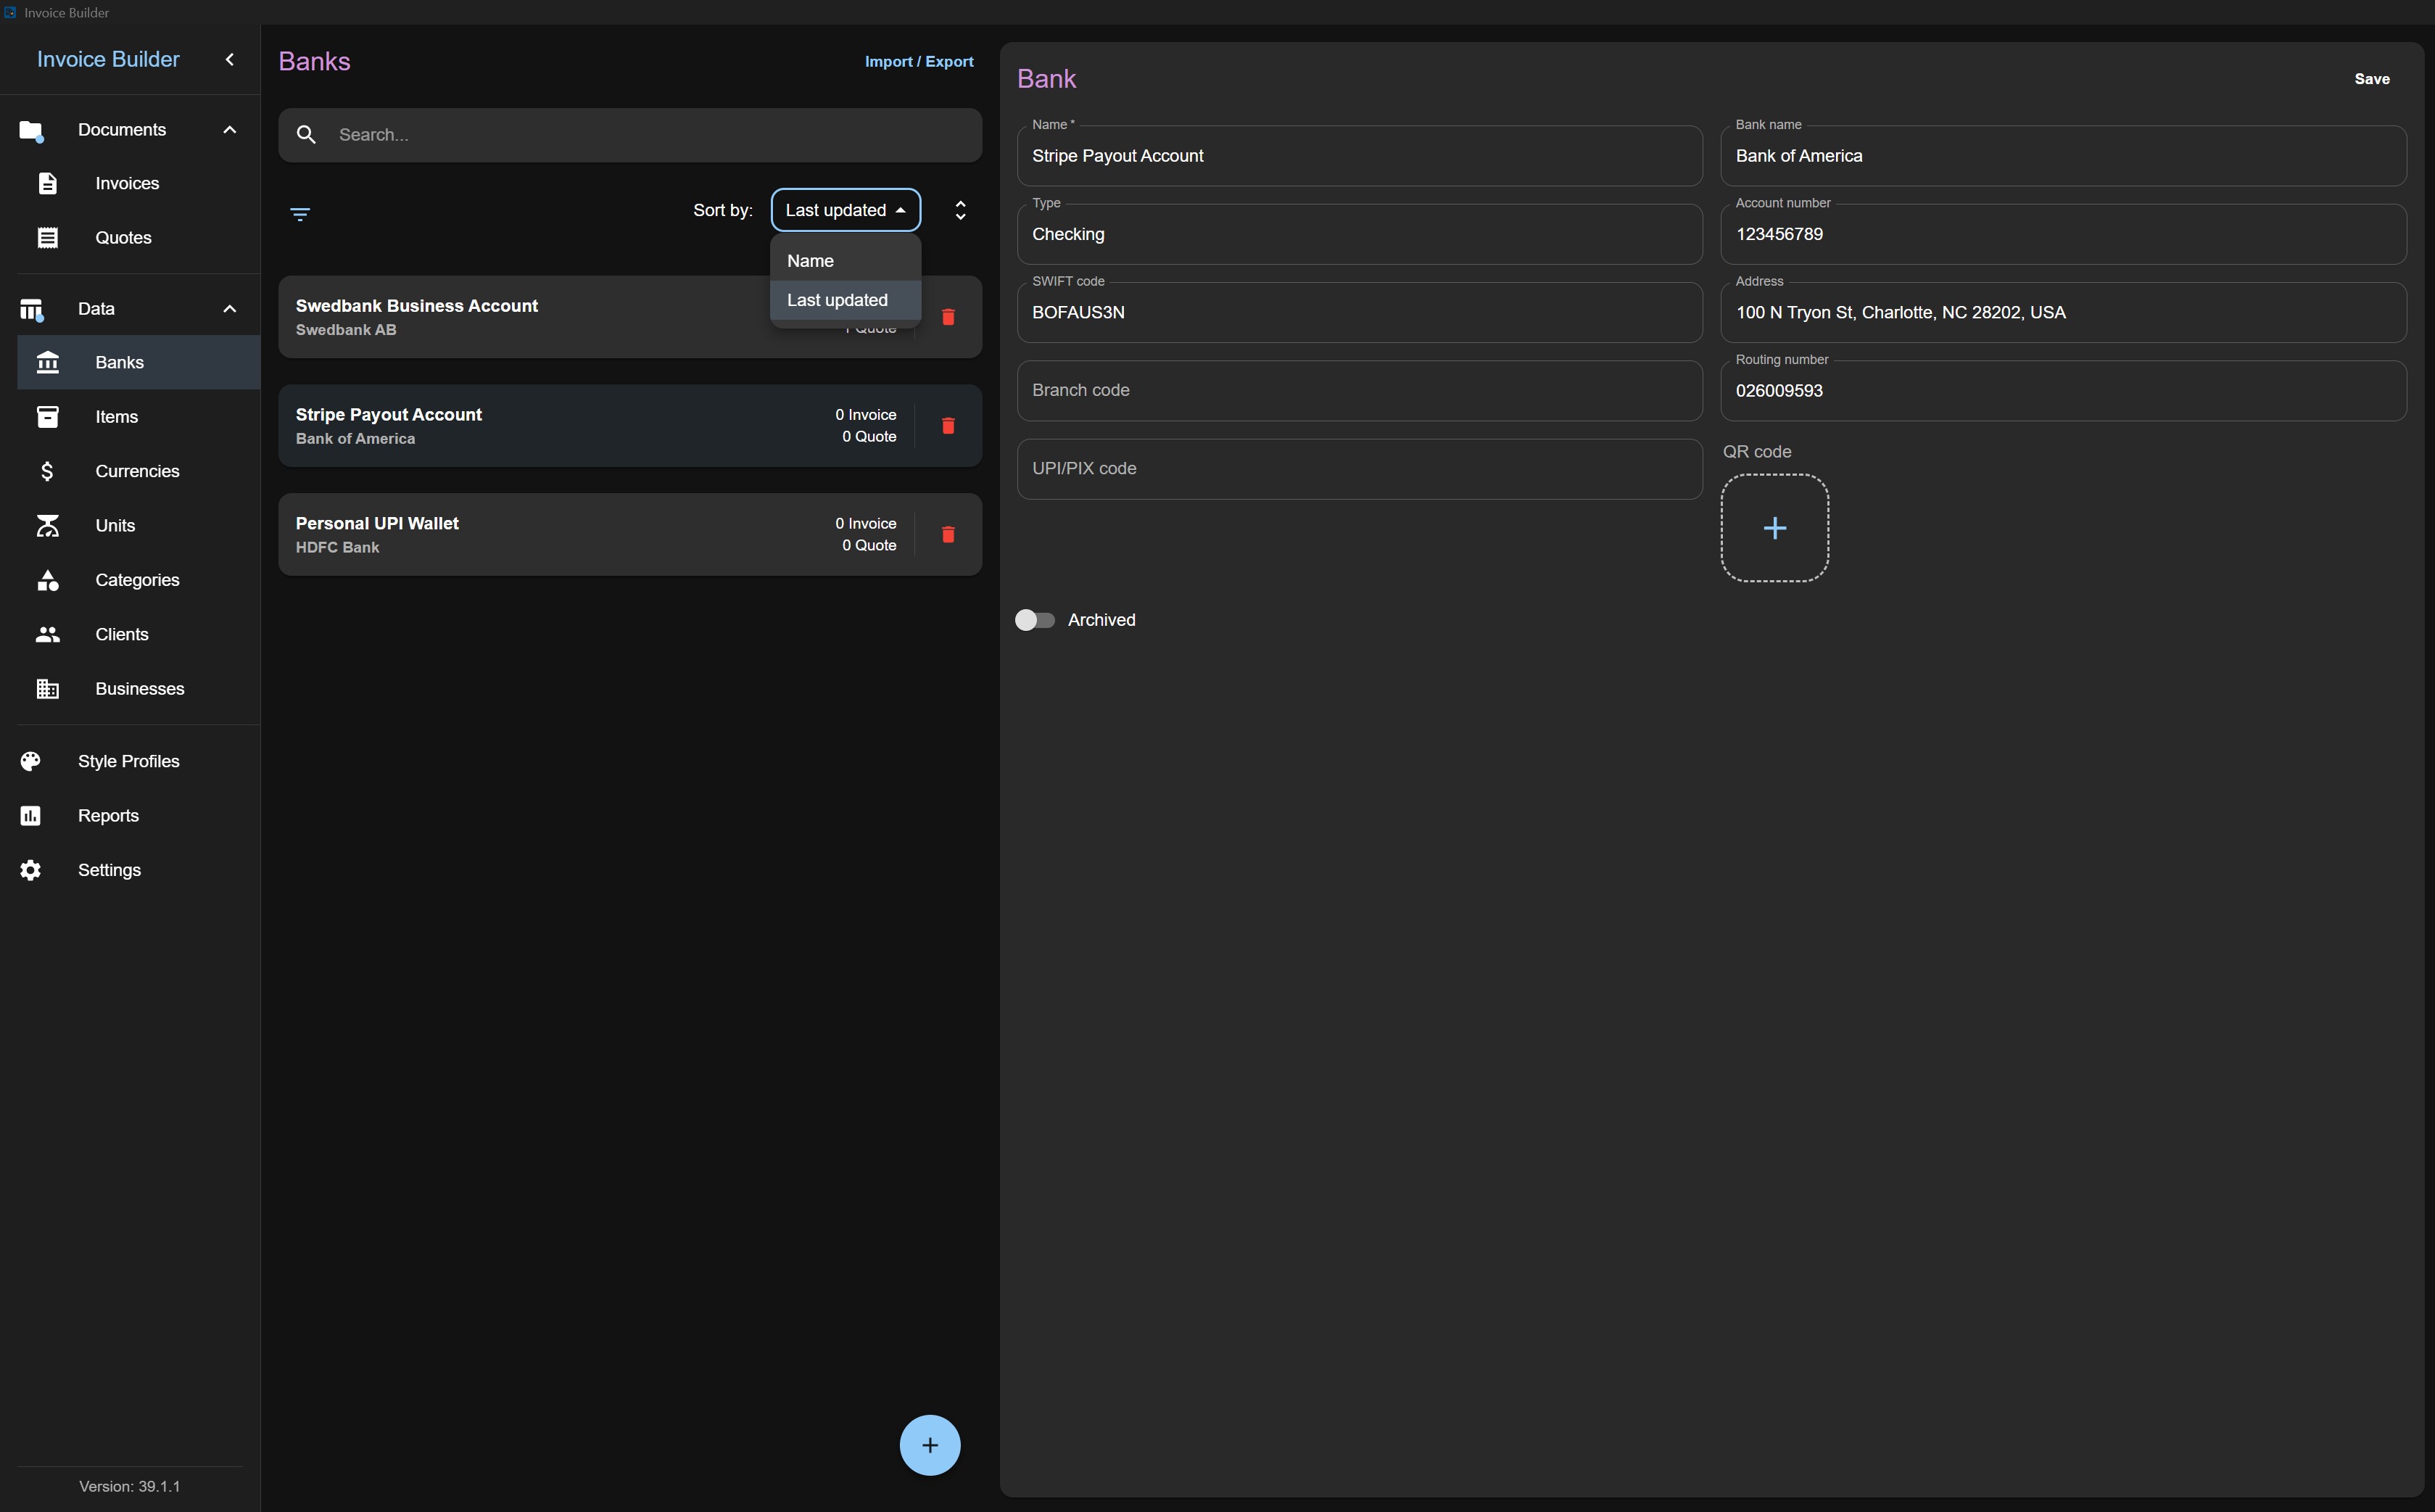Image resolution: width=2435 pixels, height=1512 pixels.
Task: Add a new bank with the plus button
Action: tap(930, 1445)
